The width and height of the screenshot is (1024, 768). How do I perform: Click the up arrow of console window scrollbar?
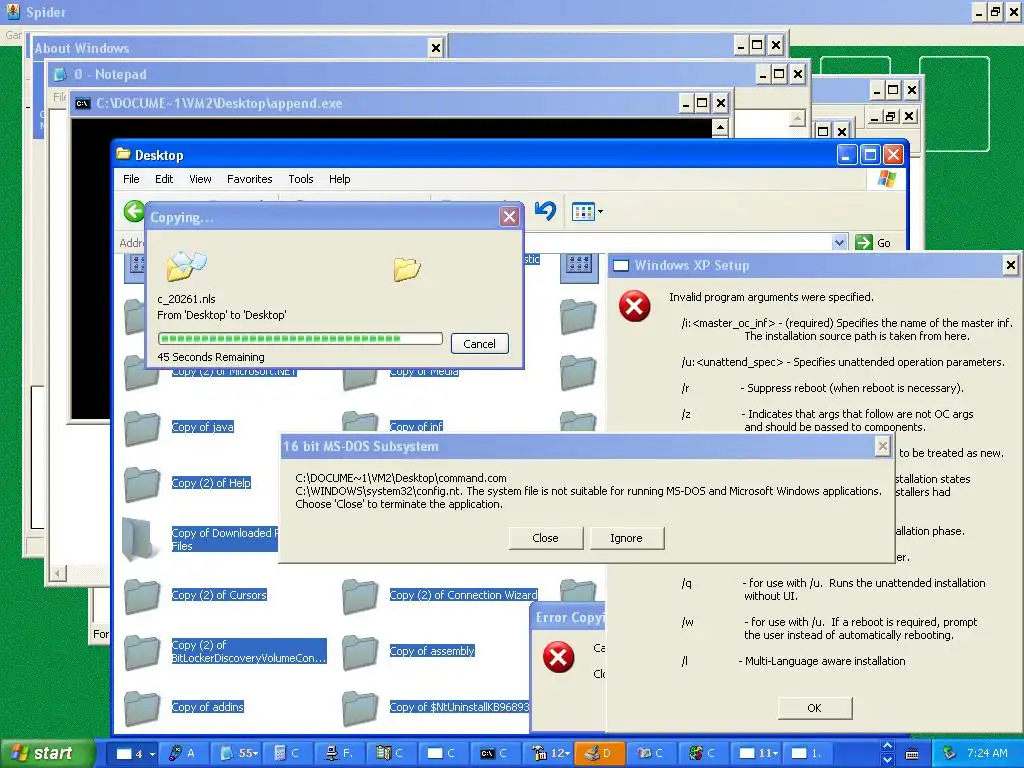click(x=720, y=127)
